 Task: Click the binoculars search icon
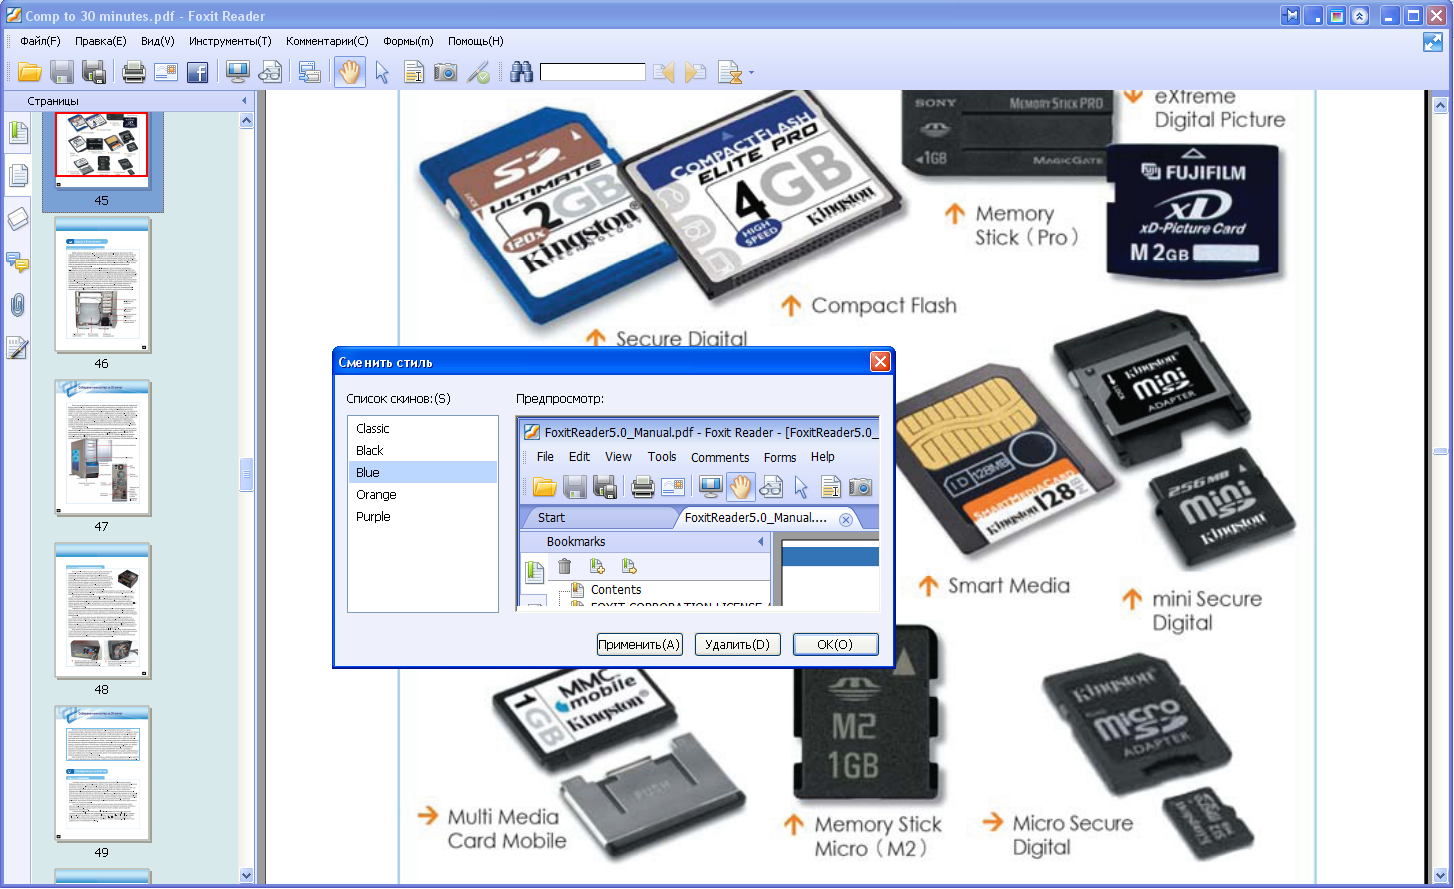pos(521,72)
